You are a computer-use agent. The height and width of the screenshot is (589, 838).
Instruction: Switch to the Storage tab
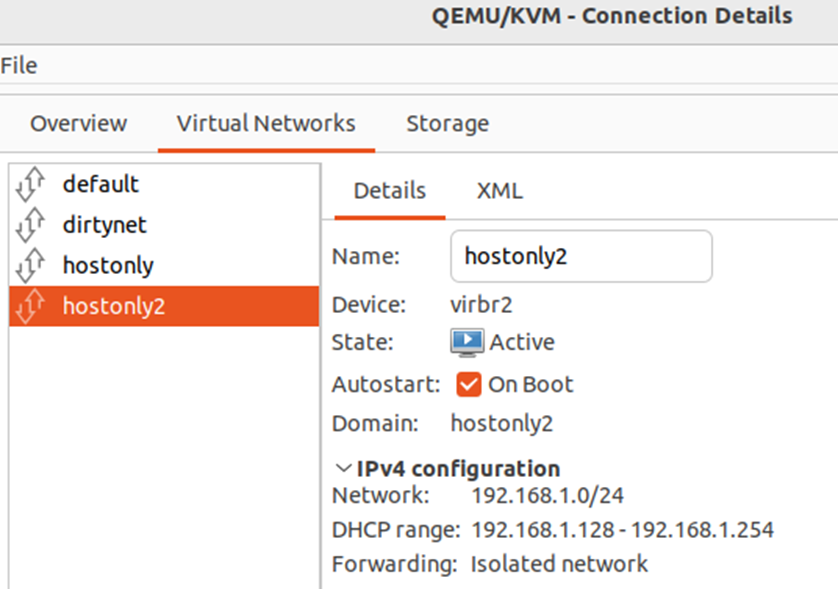coord(447,123)
